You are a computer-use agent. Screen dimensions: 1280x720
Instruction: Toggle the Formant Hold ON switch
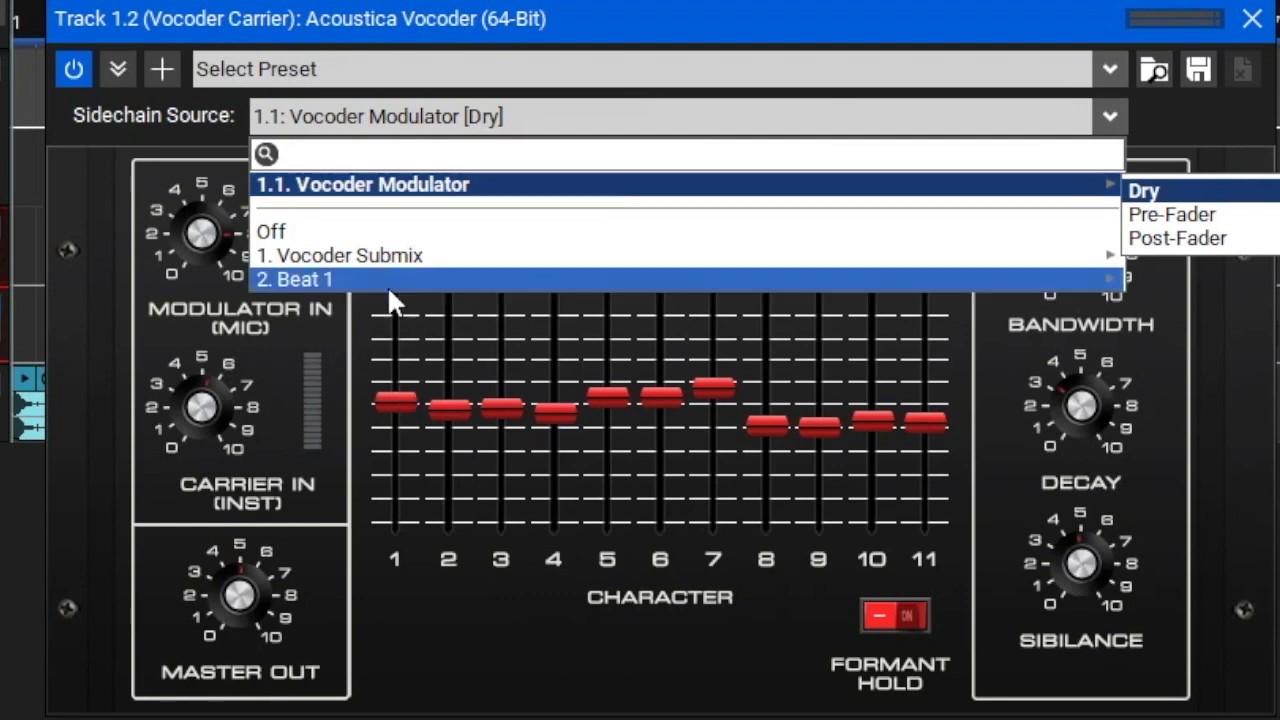click(x=895, y=616)
